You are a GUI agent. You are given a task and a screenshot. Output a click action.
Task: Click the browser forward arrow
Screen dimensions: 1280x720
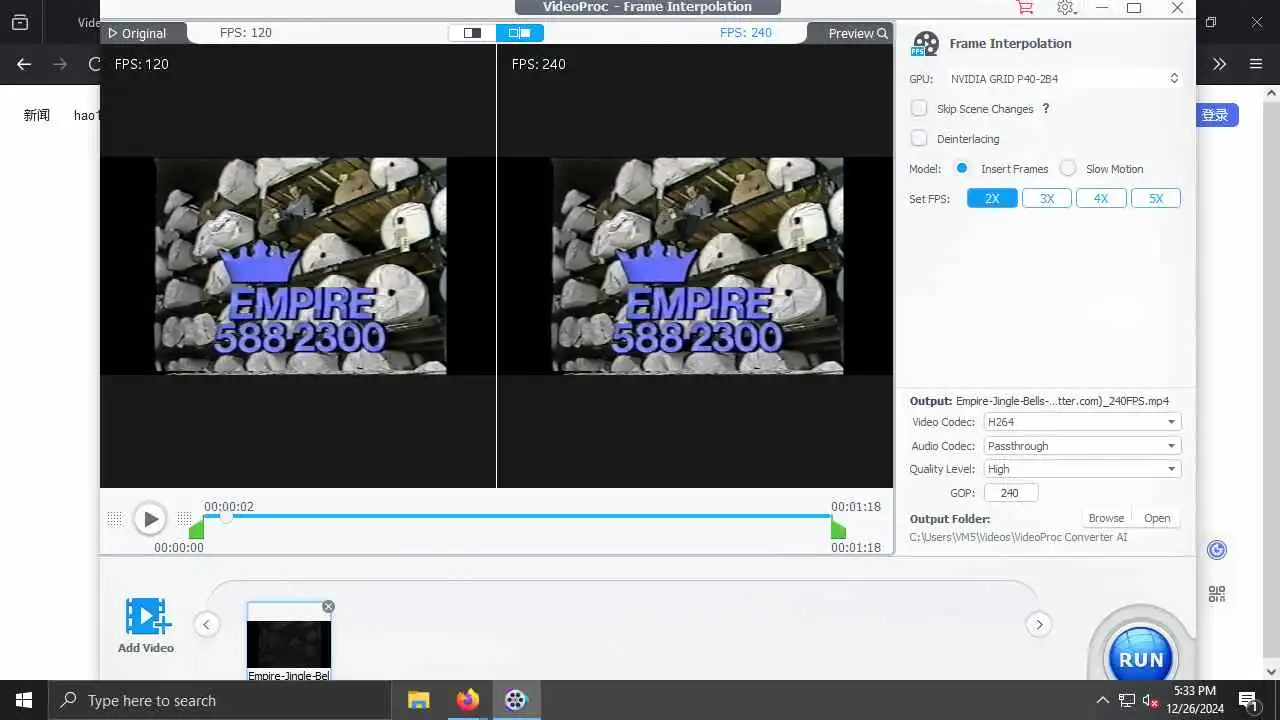coord(60,64)
